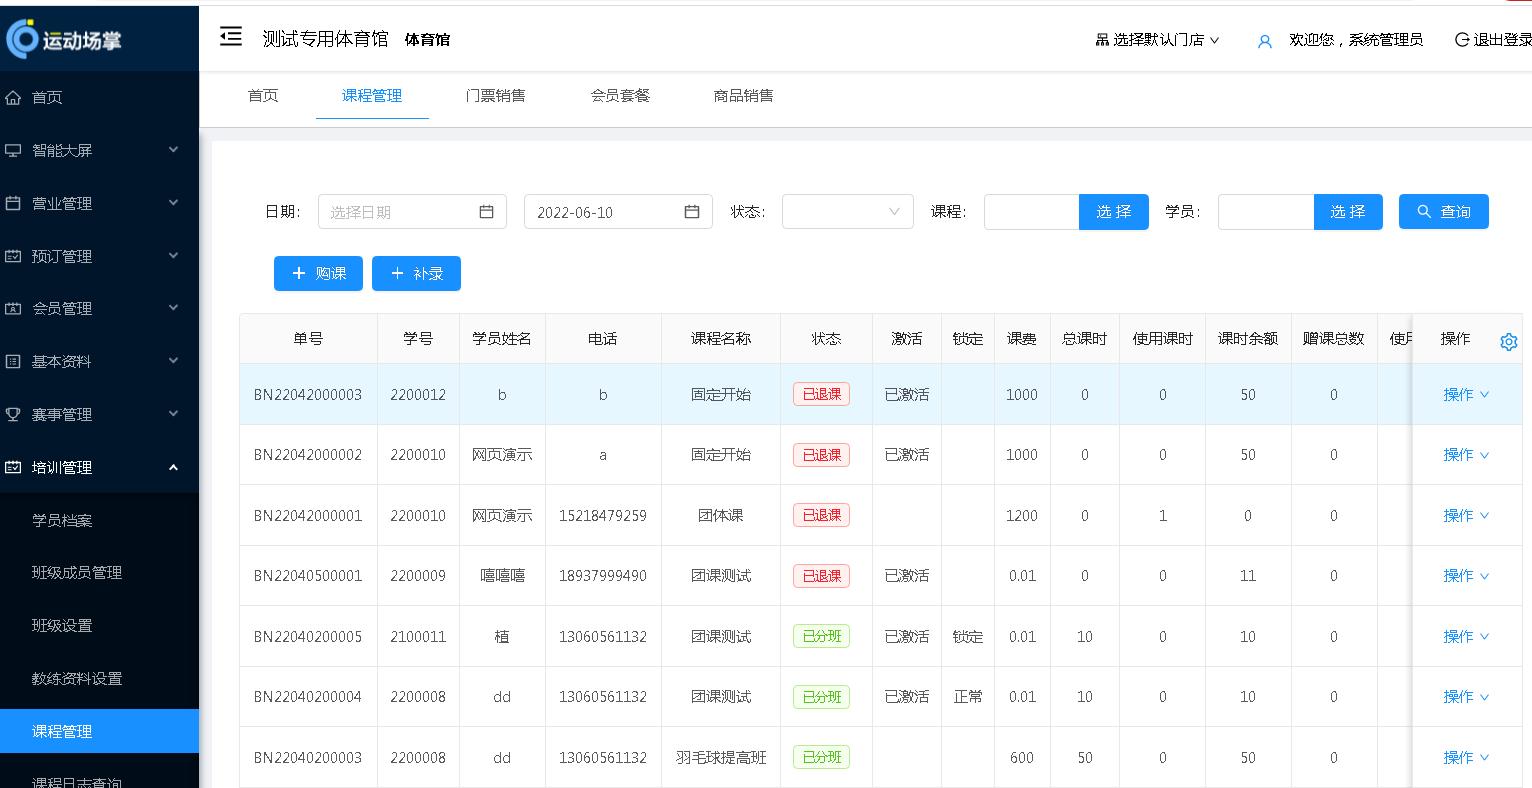Click the 营业管理 calendar icon
The width and height of the screenshot is (1532, 788).
(14, 203)
